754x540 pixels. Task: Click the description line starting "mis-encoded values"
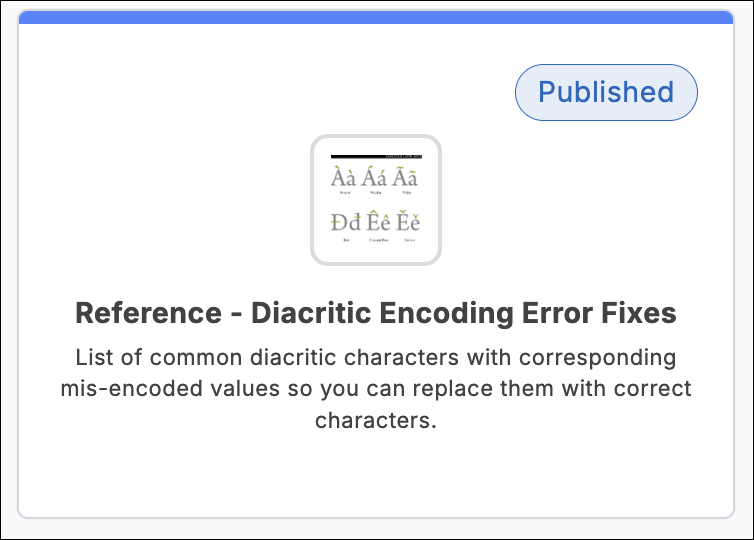click(376, 388)
